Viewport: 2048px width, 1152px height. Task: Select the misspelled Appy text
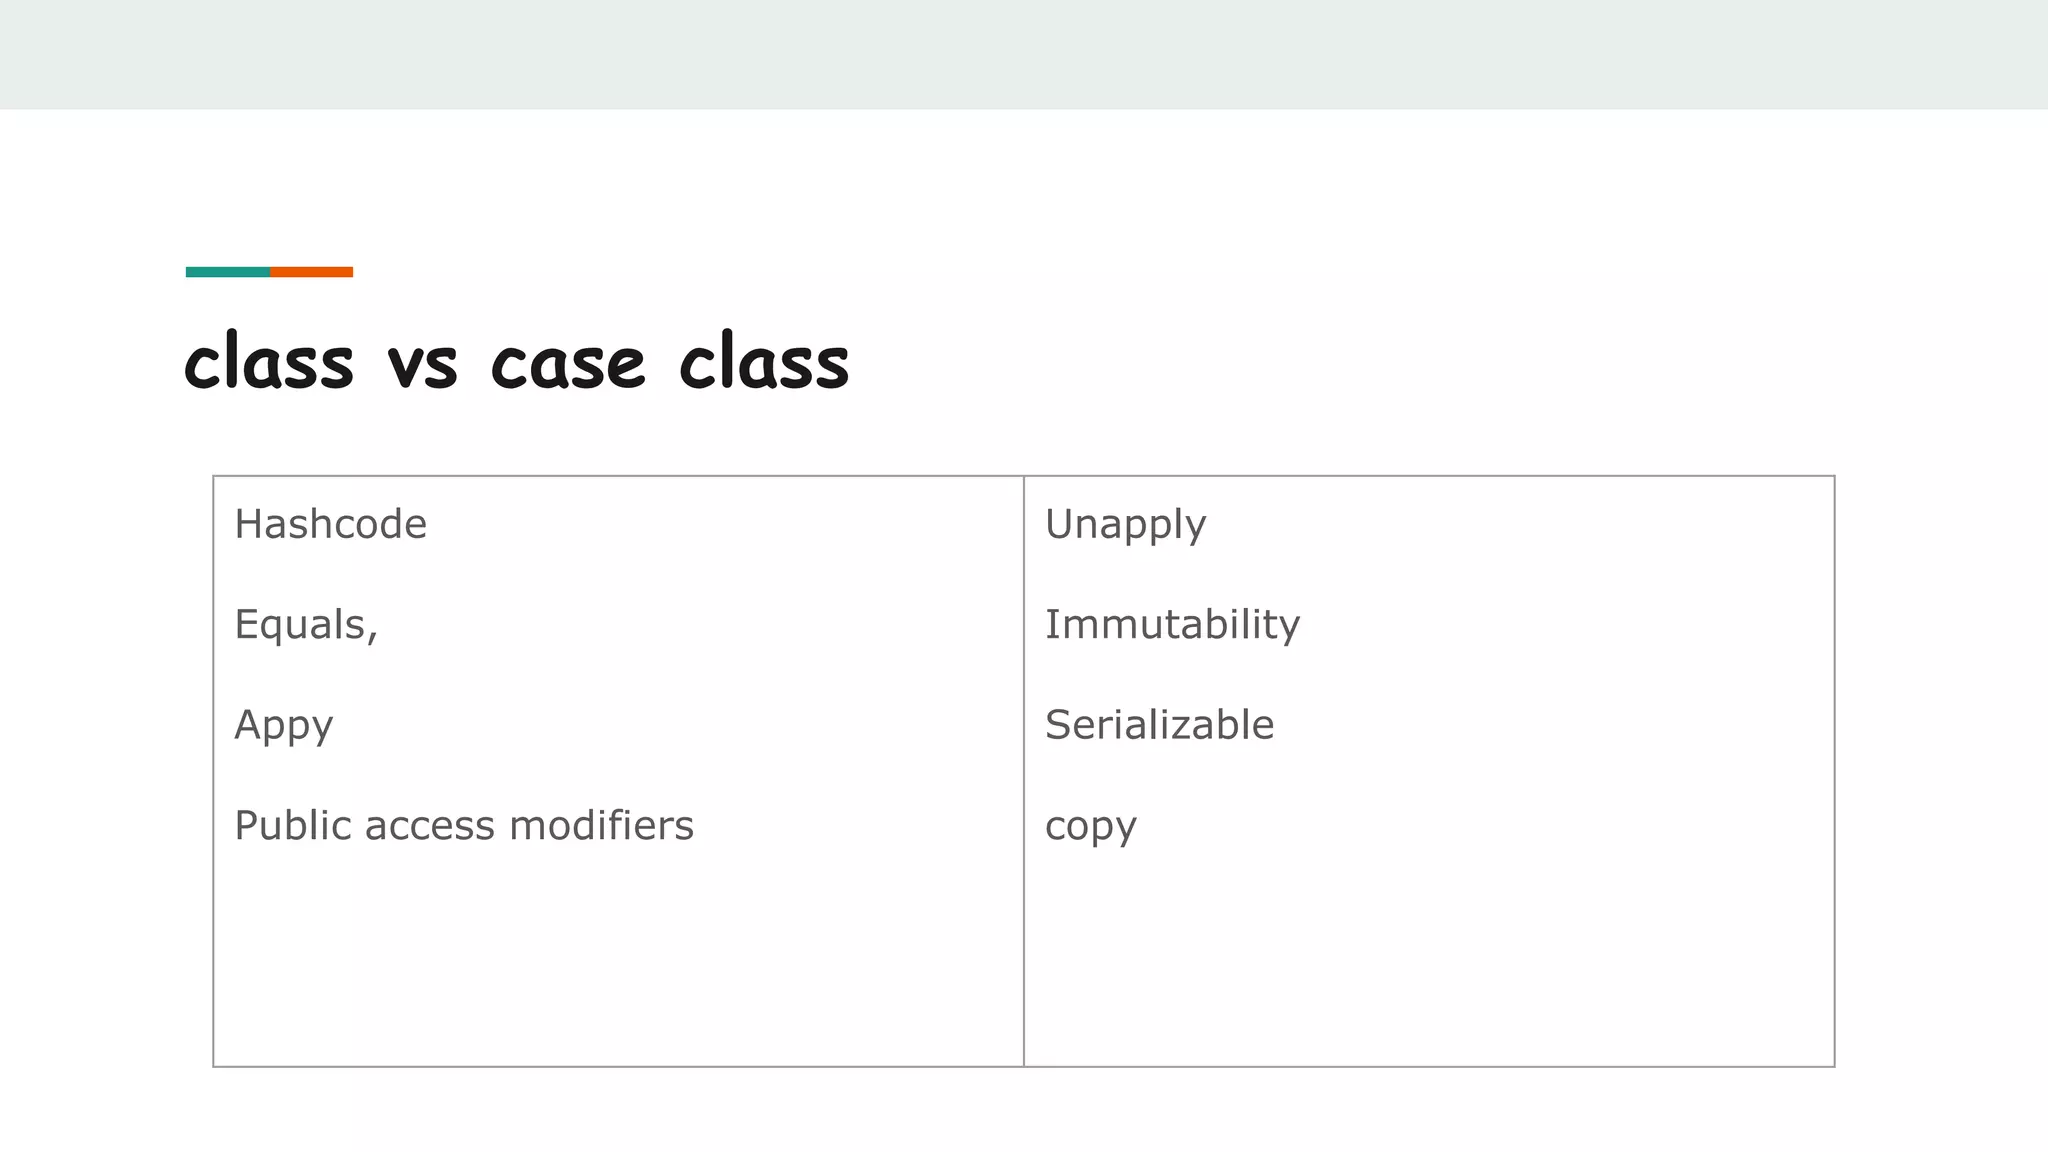[x=283, y=726]
